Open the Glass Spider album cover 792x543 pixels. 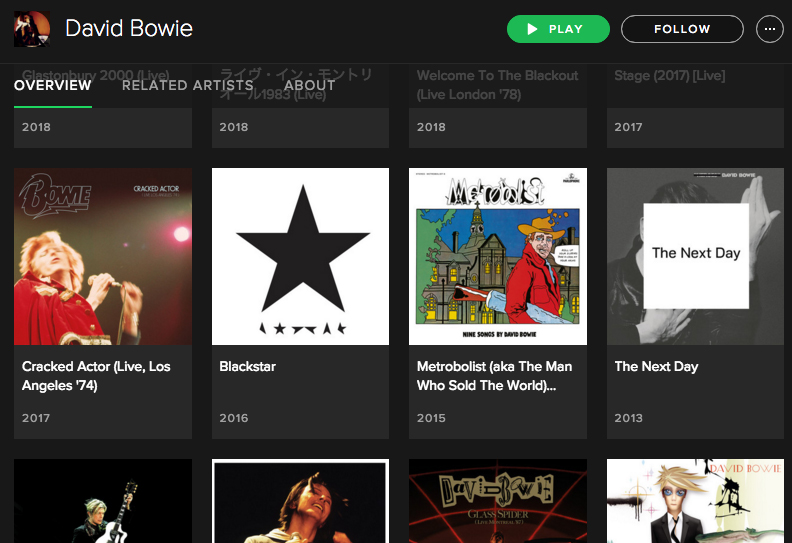(498, 501)
